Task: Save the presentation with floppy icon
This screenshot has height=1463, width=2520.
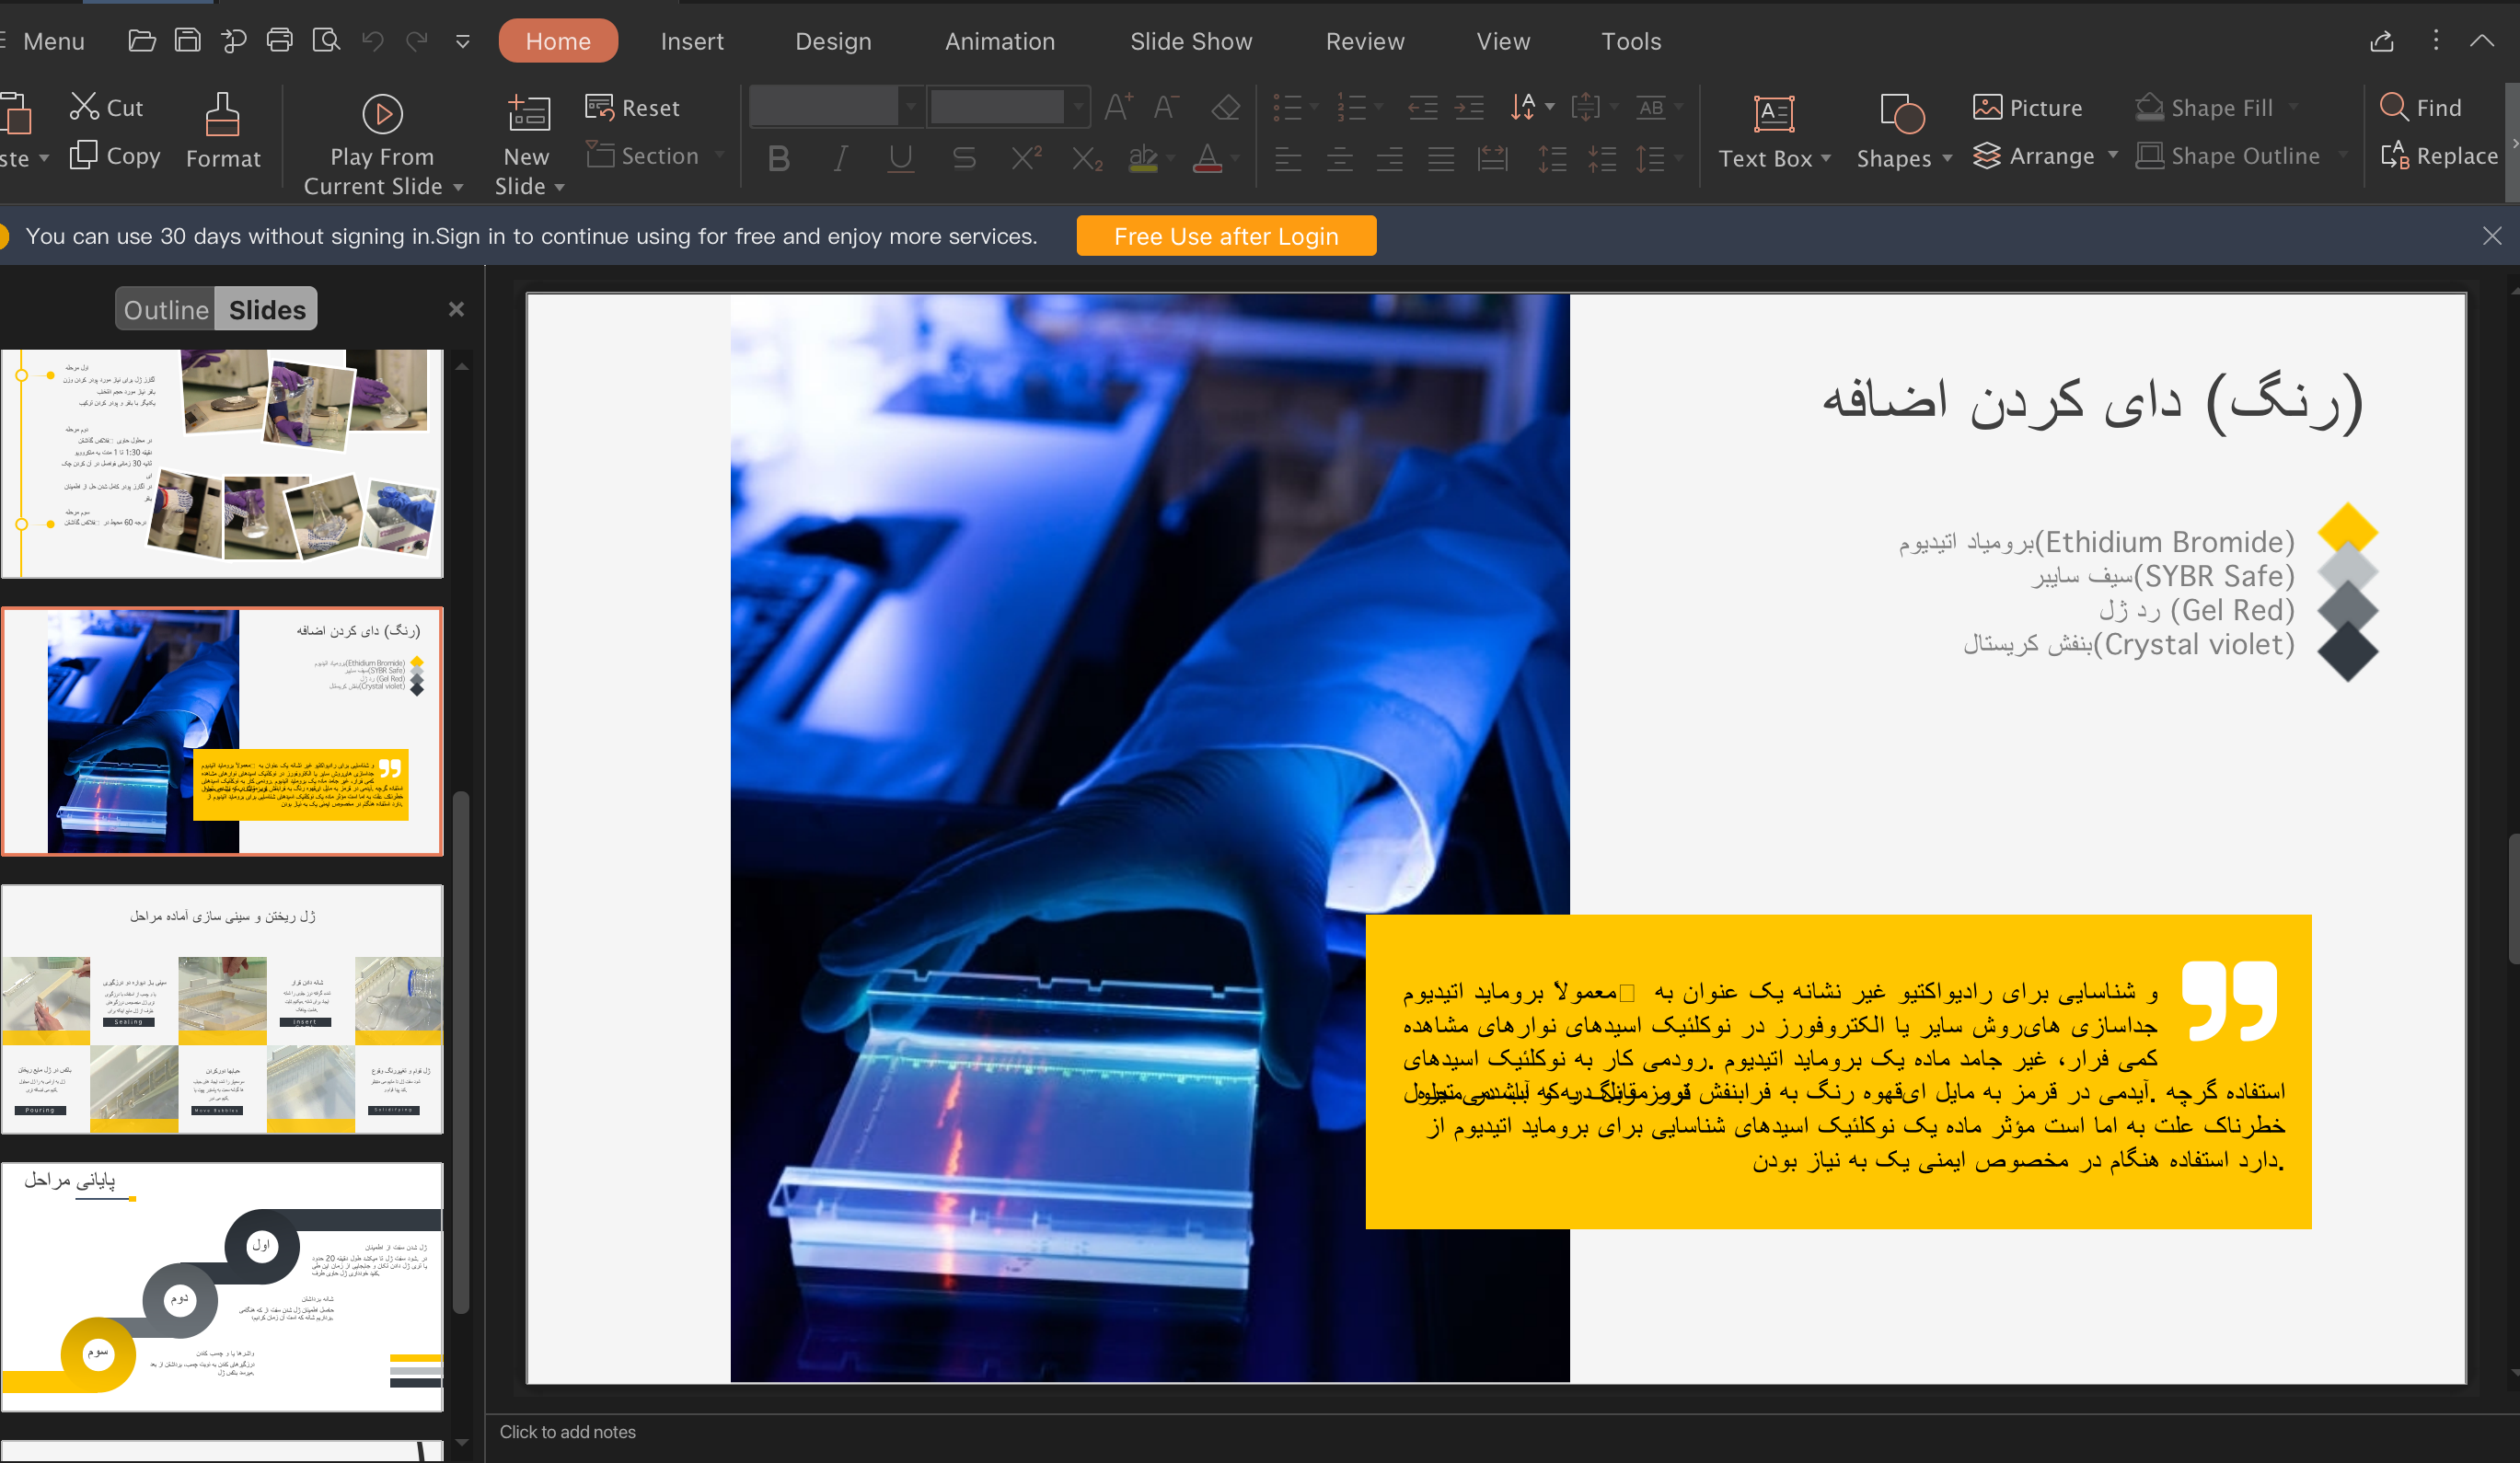Action: click(x=188, y=41)
